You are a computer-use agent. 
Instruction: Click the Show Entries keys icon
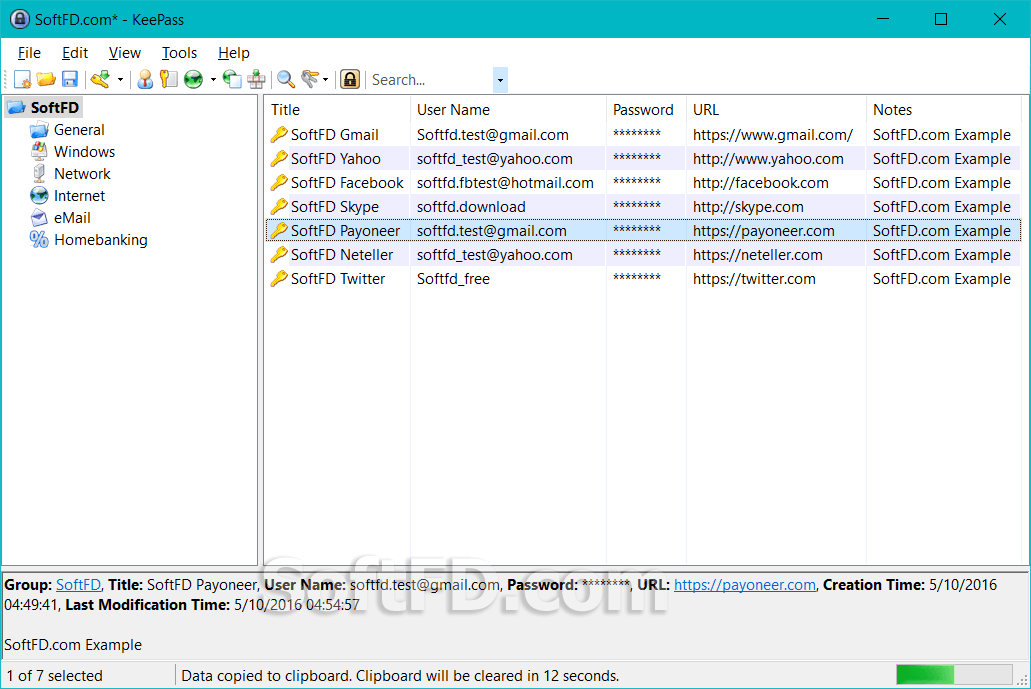310,80
